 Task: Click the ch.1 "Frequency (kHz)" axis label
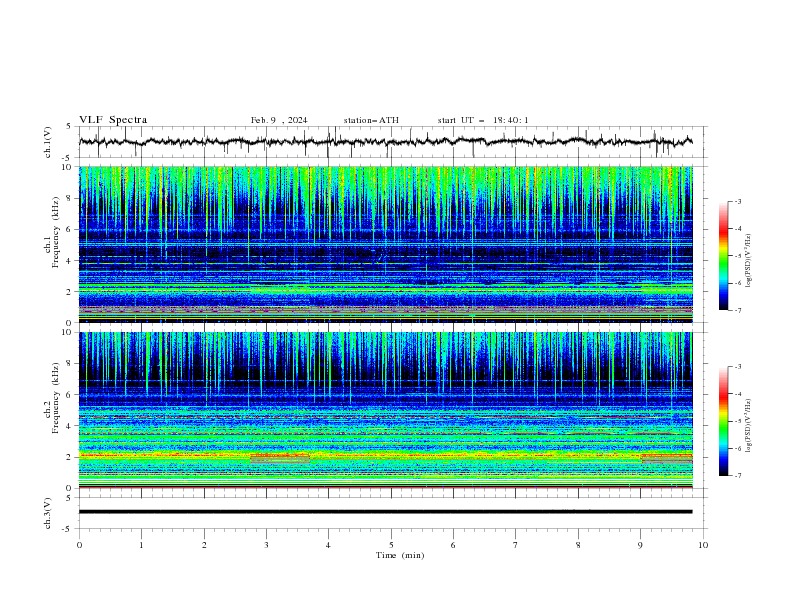click(x=56, y=232)
